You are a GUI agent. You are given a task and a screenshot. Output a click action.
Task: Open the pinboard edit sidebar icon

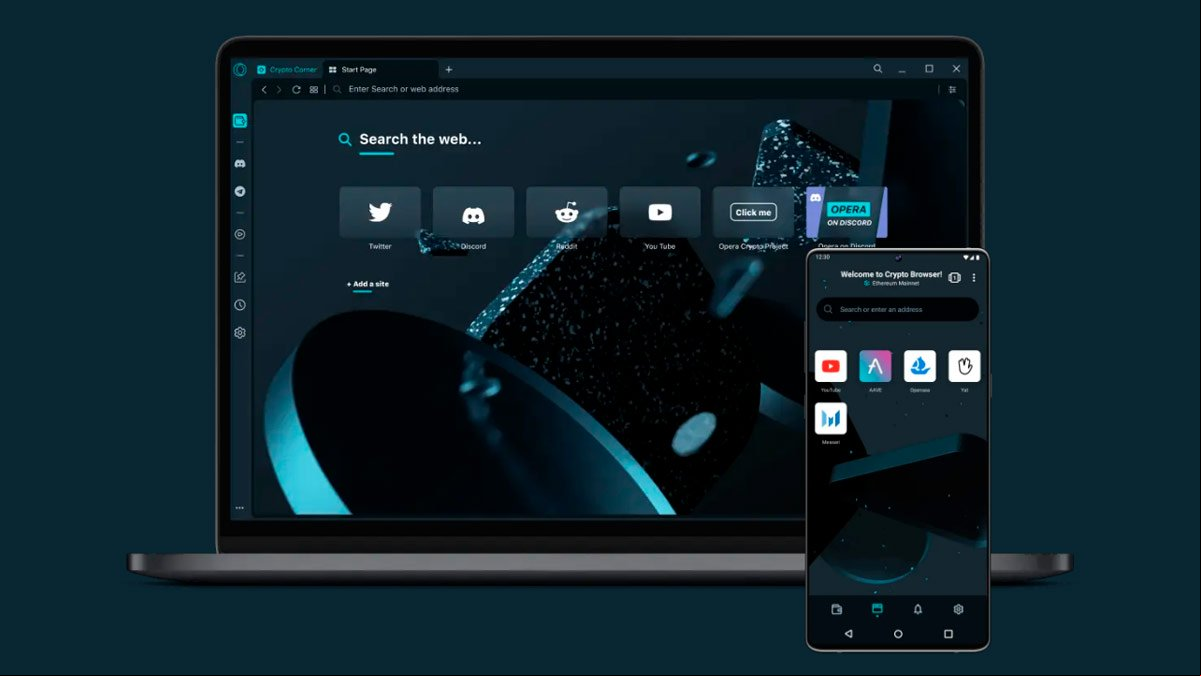[x=240, y=277]
